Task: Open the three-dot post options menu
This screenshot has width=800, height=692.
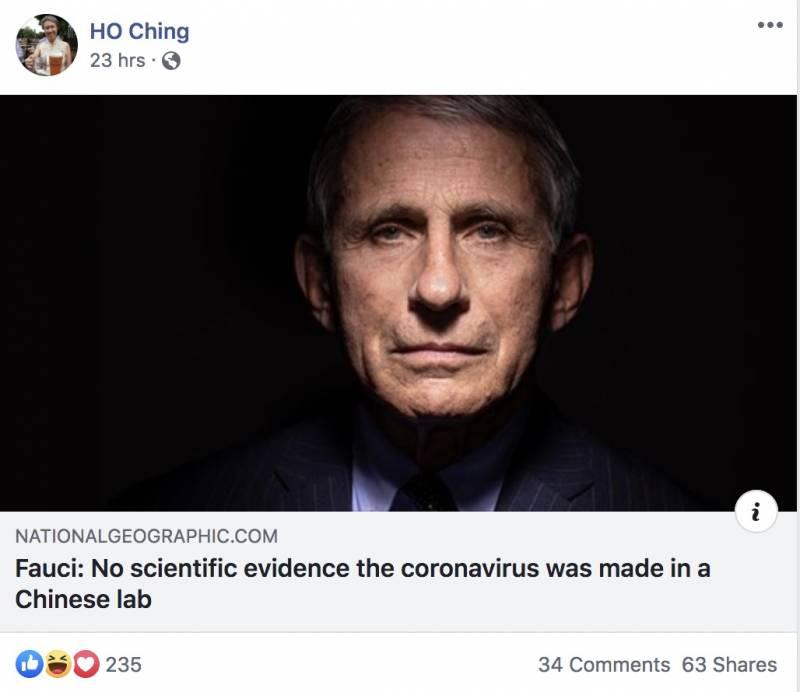Action: pos(769,26)
